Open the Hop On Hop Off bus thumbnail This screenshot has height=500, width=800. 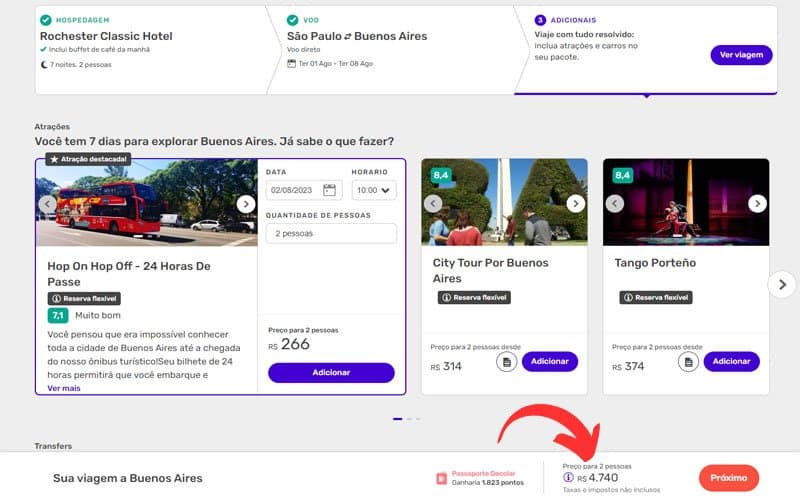point(146,203)
